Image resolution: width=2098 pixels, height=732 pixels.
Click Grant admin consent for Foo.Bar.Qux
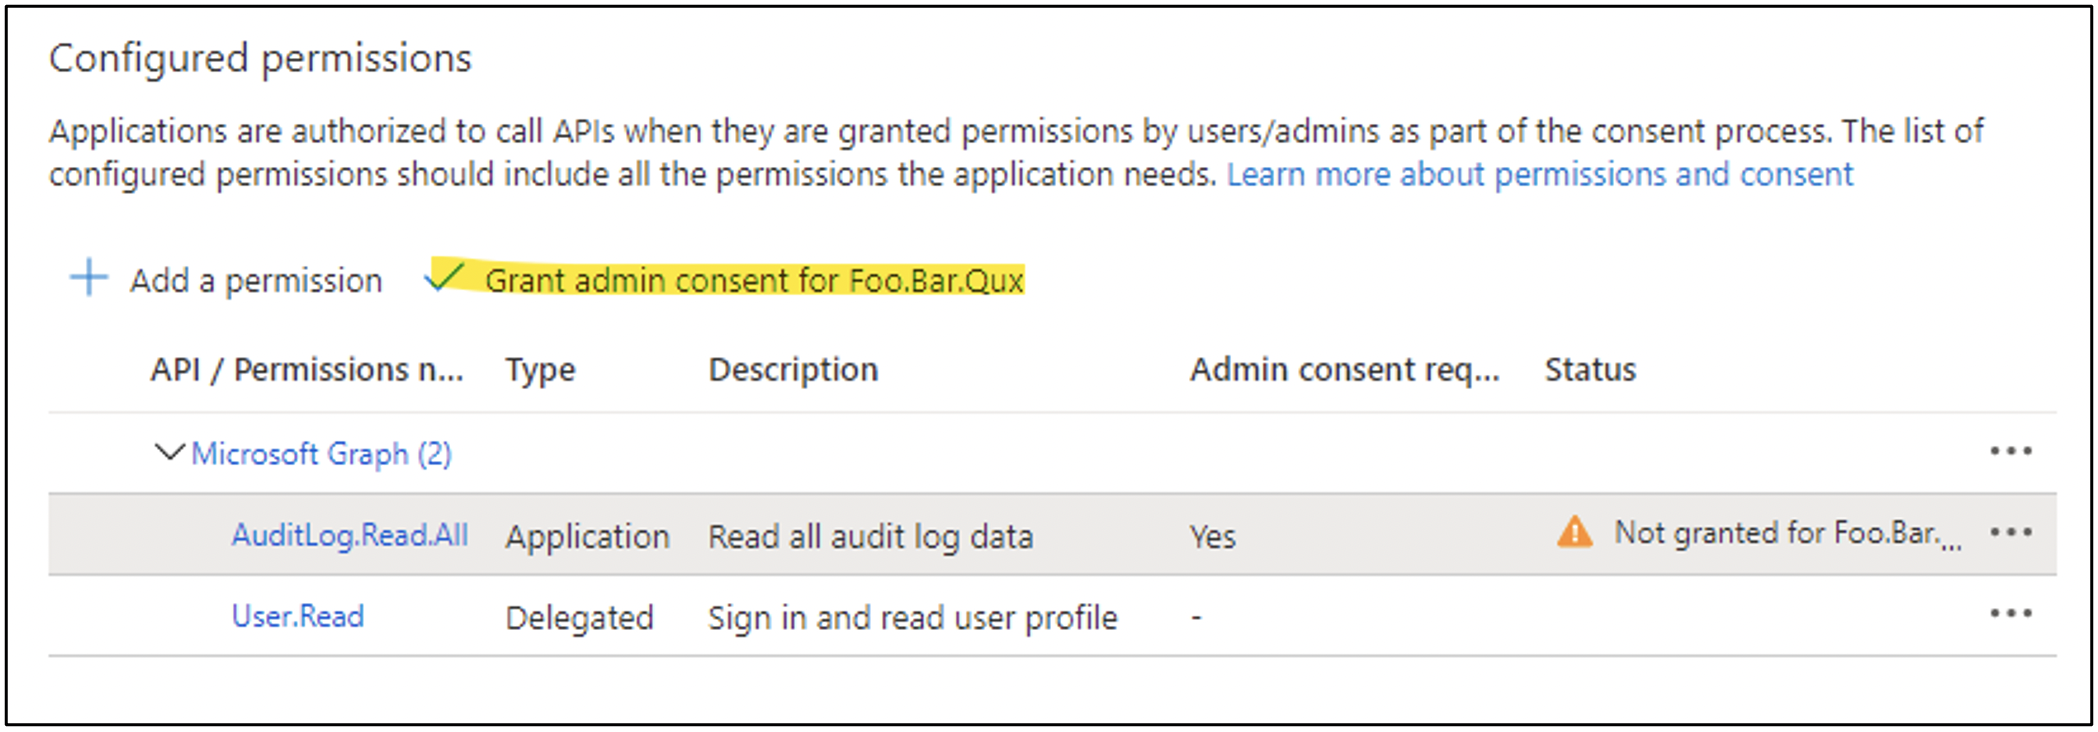725,280
